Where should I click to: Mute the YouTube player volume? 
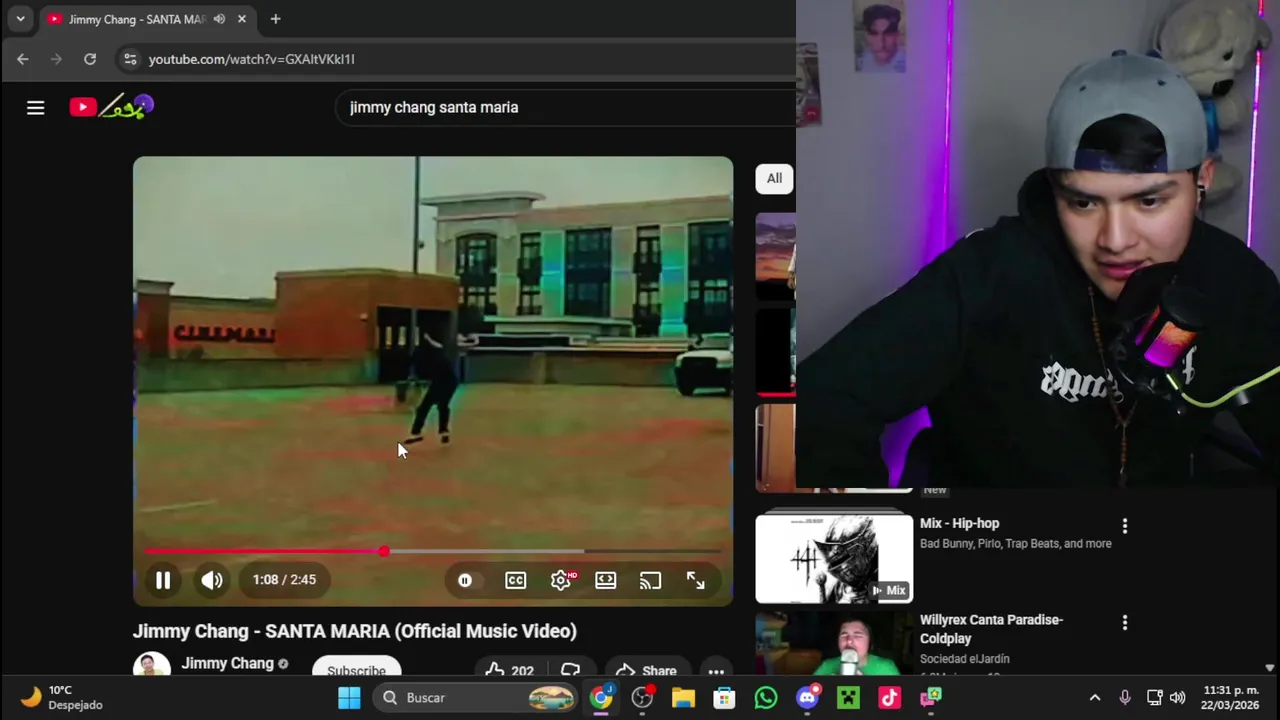click(x=212, y=580)
